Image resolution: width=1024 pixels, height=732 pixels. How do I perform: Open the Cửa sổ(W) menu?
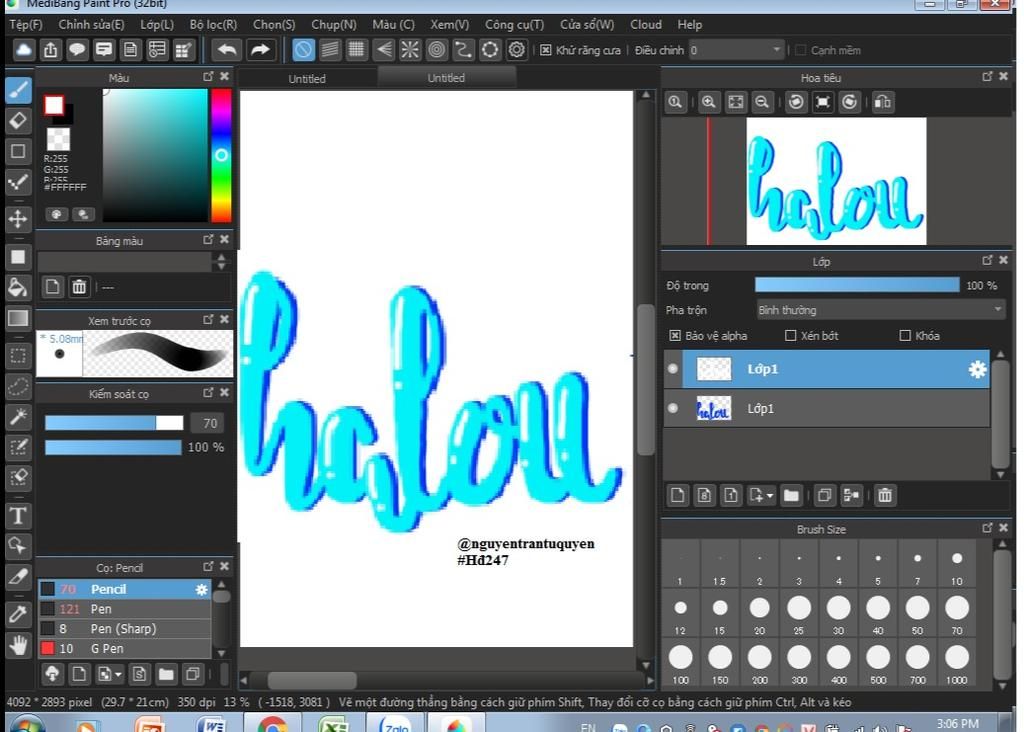coord(587,25)
